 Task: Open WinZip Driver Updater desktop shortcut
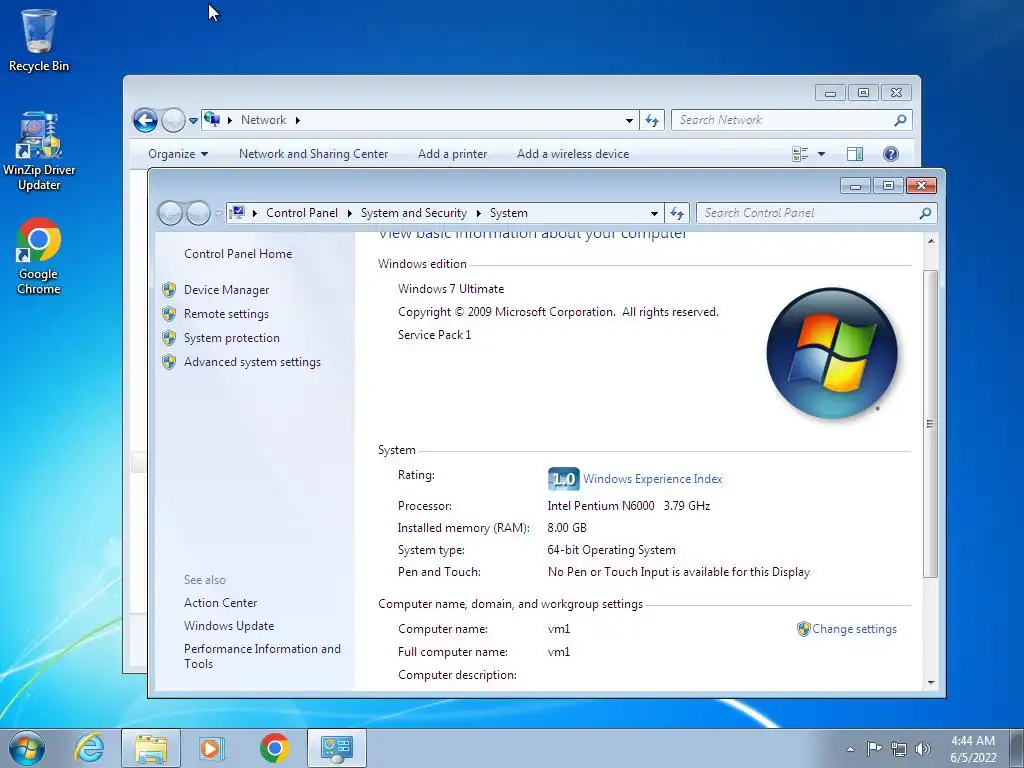pyautogui.click(x=39, y=152)
